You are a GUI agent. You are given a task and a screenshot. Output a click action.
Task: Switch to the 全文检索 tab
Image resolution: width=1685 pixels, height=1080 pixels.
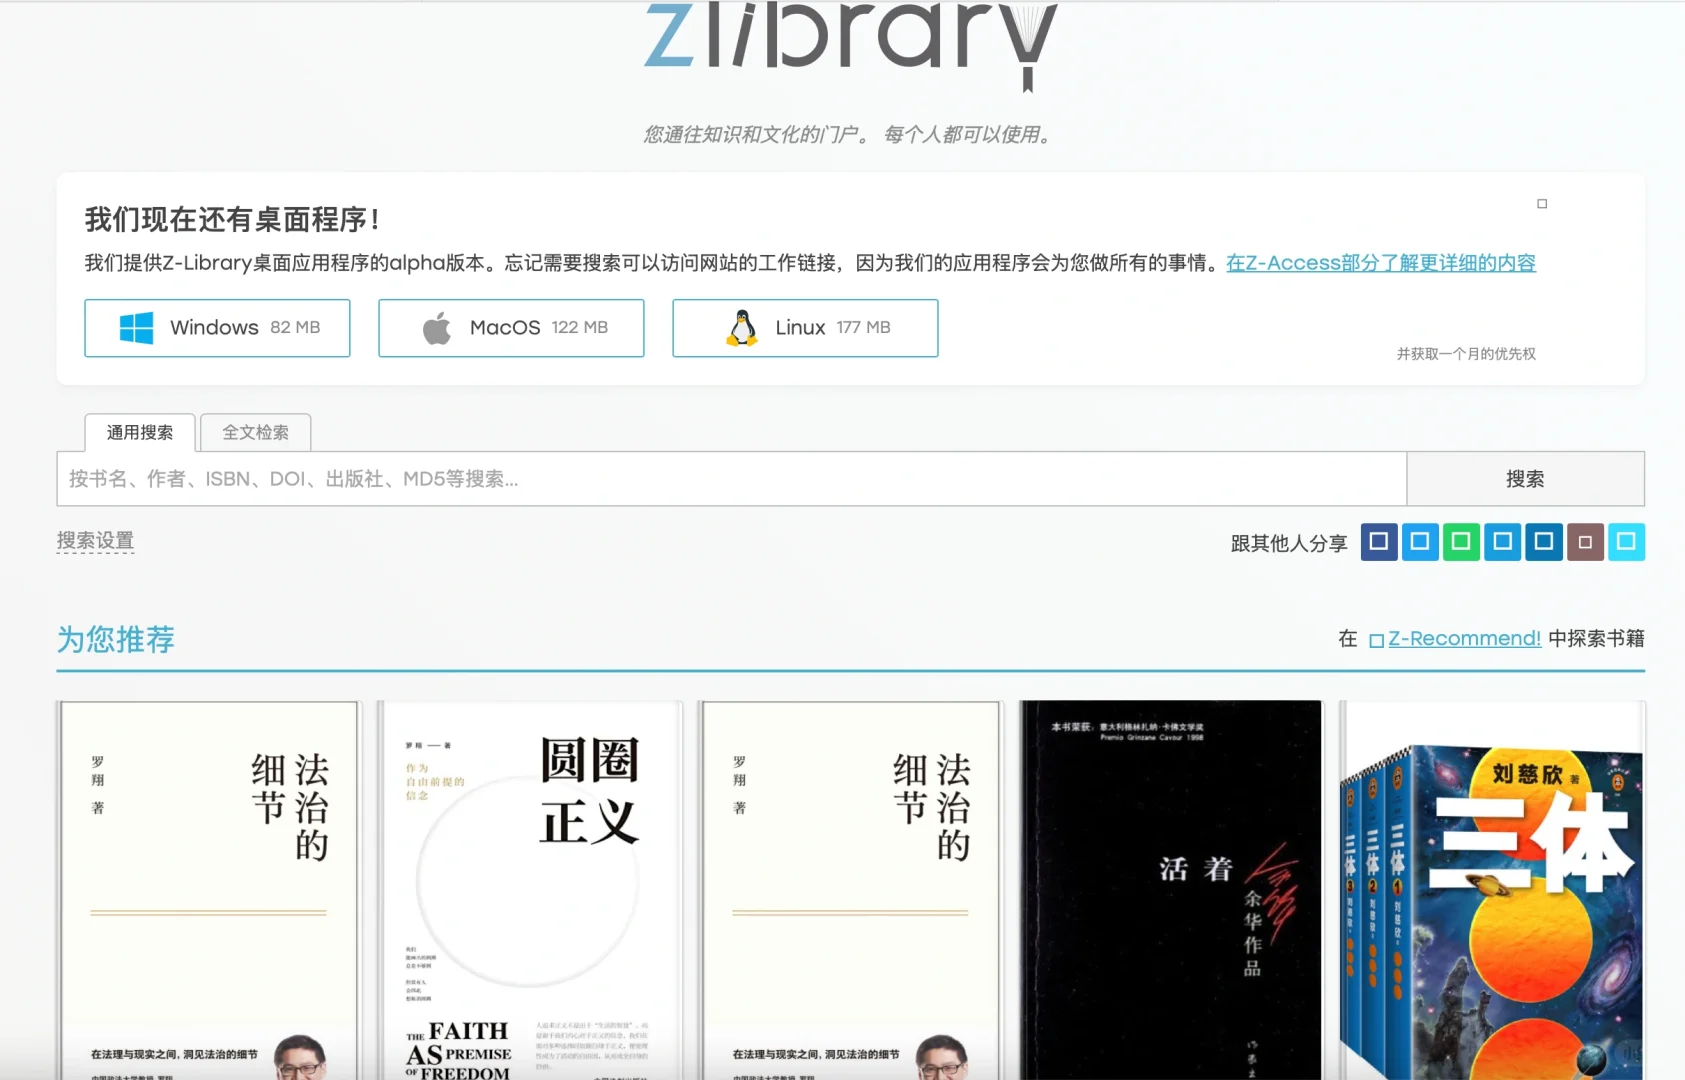pos(255,433)
